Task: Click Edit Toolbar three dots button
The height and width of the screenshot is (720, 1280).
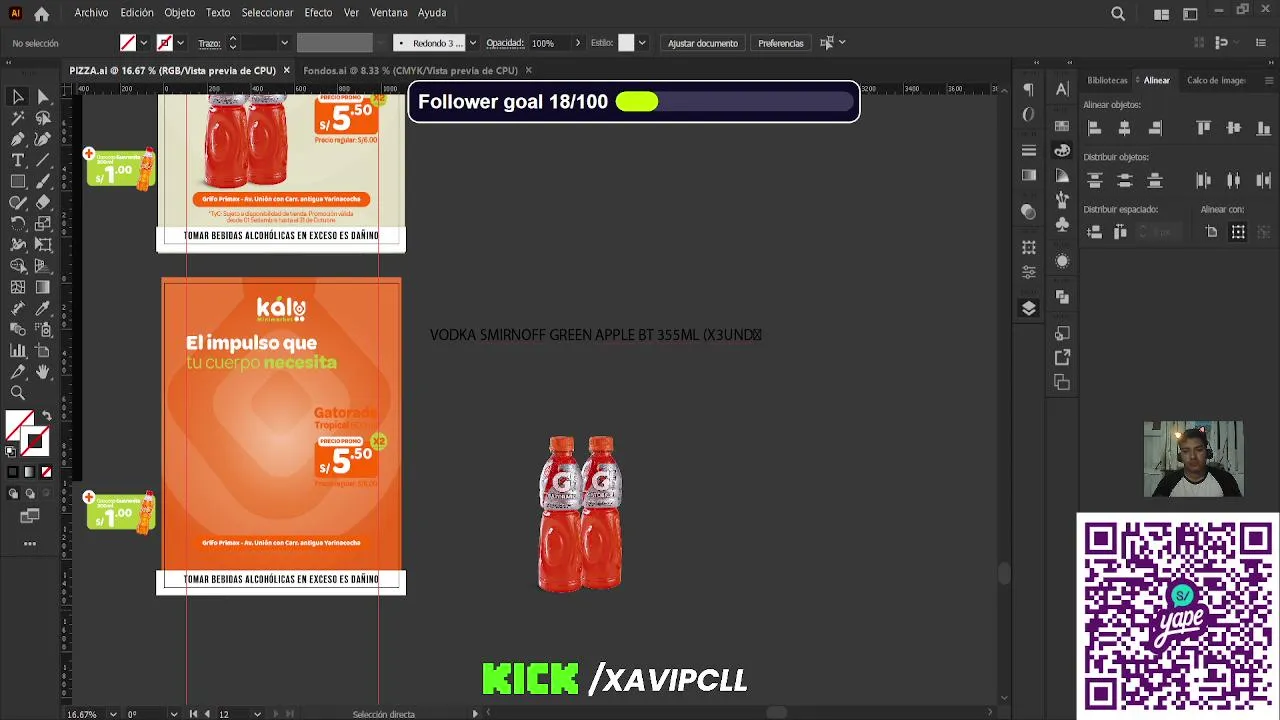Action: click(x=30, y=544)
